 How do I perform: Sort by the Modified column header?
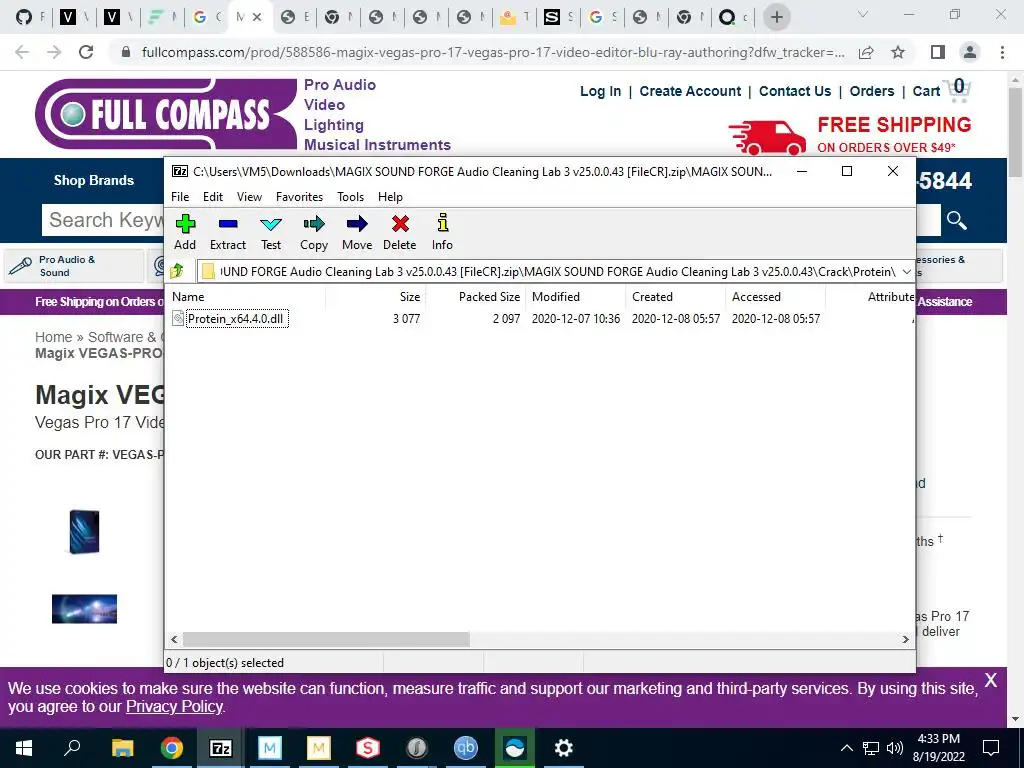[x=575, y=296]
